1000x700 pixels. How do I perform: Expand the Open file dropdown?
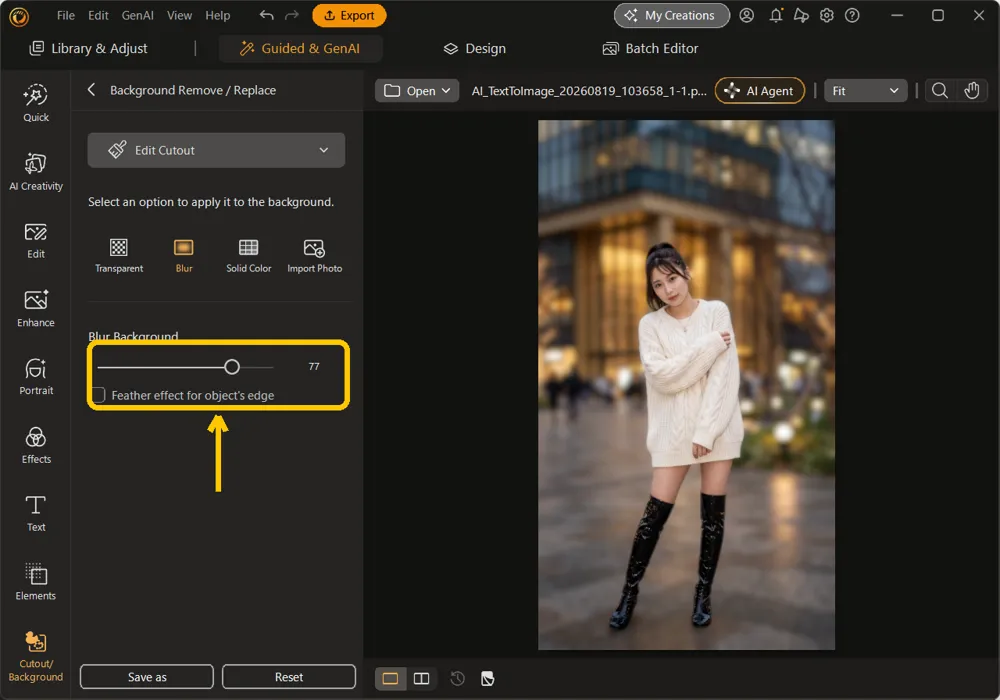417,91
